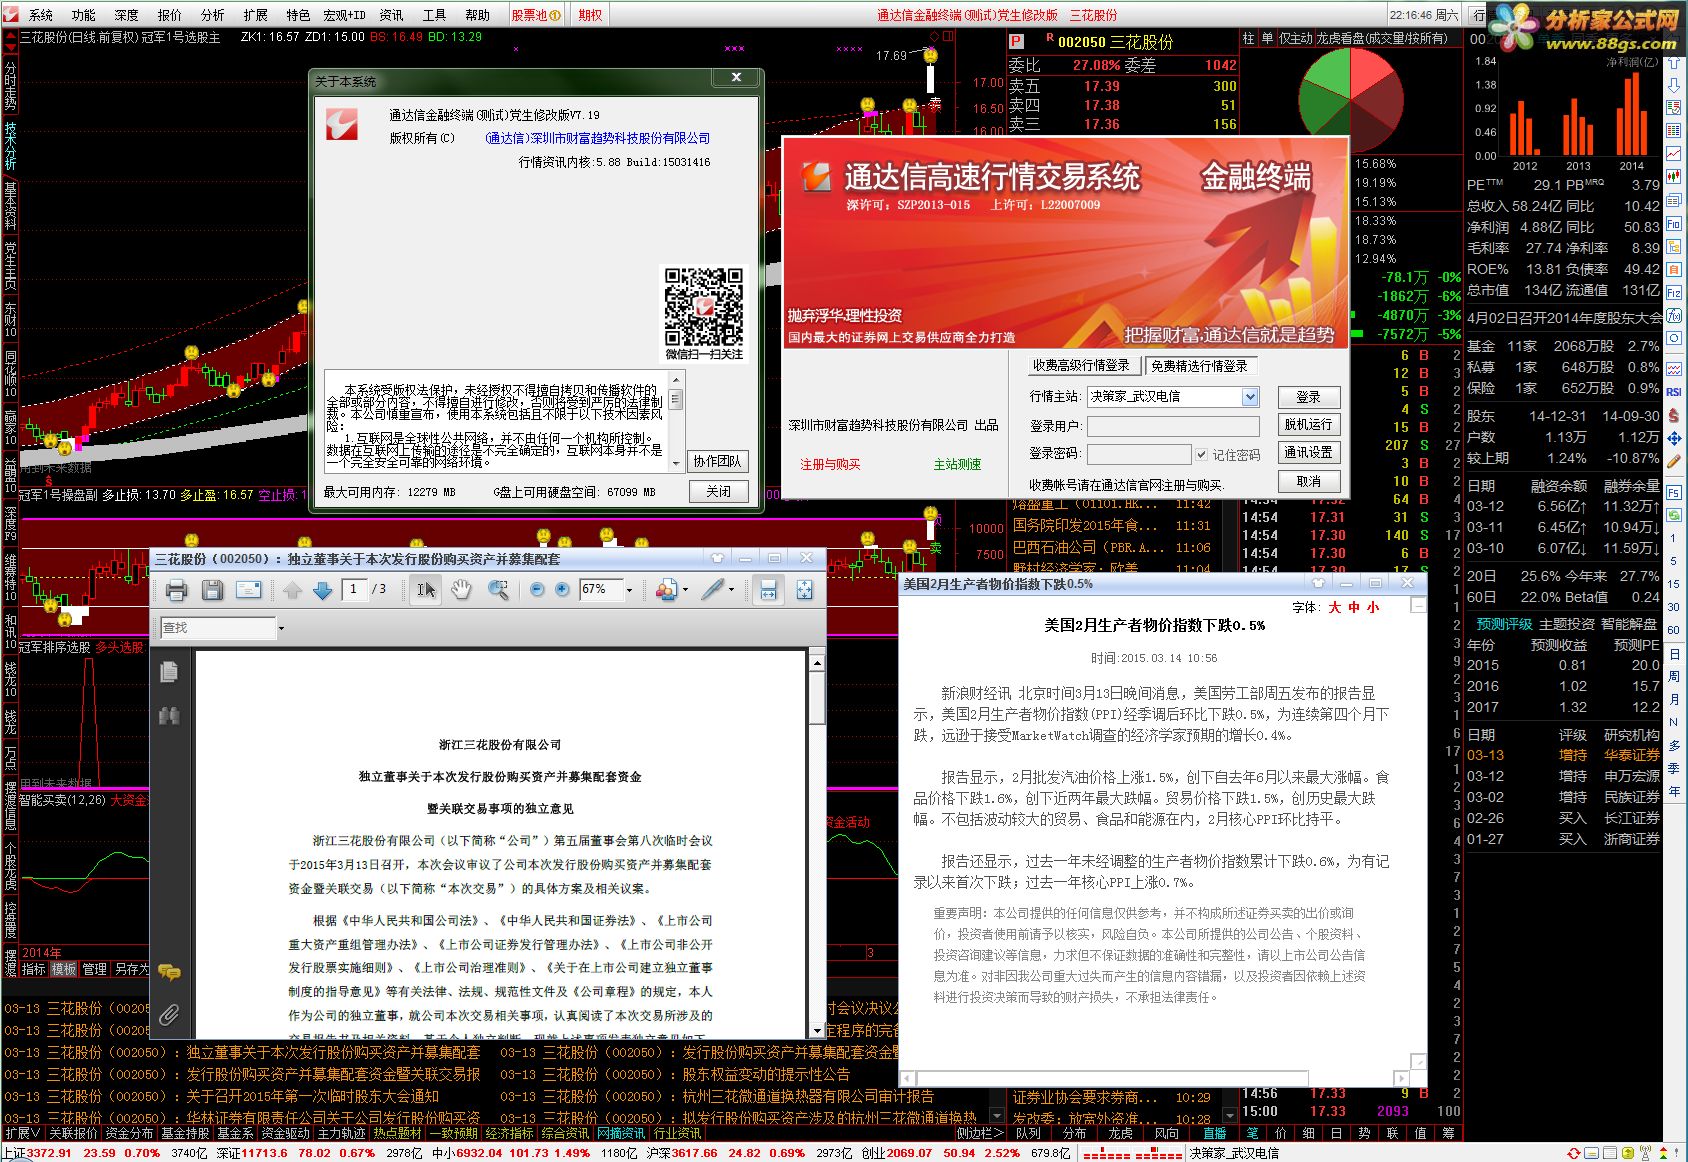Click the 期权 toolbar button
Image resolution: width=1688 pixels, height=1162 pixels.
tap(590, 15)
